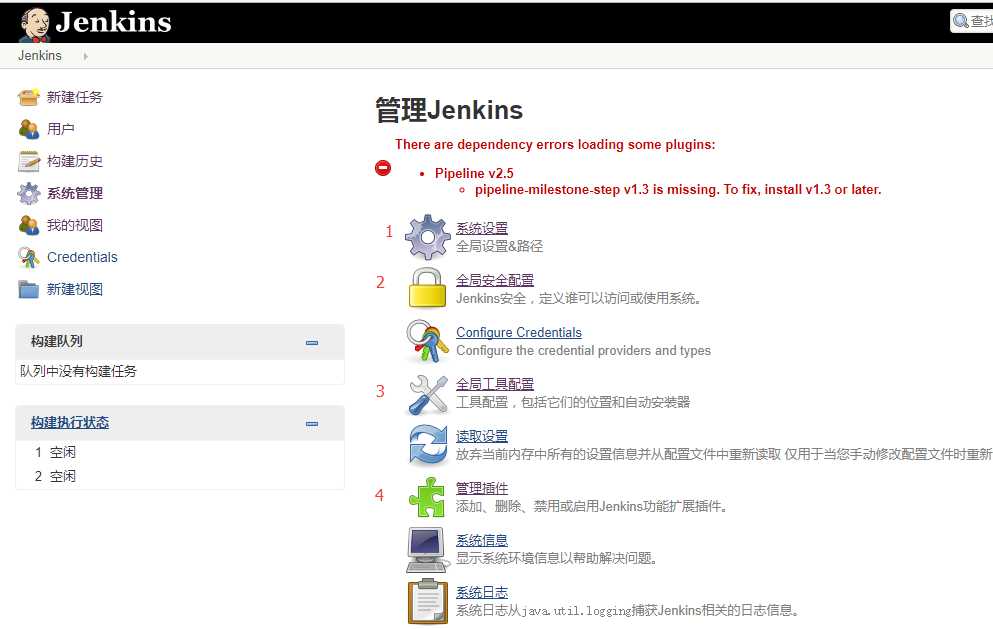Open the Jenkins header title link
Image resolution: width=993 pixels, height=629 pixels.
coord(113,22)
